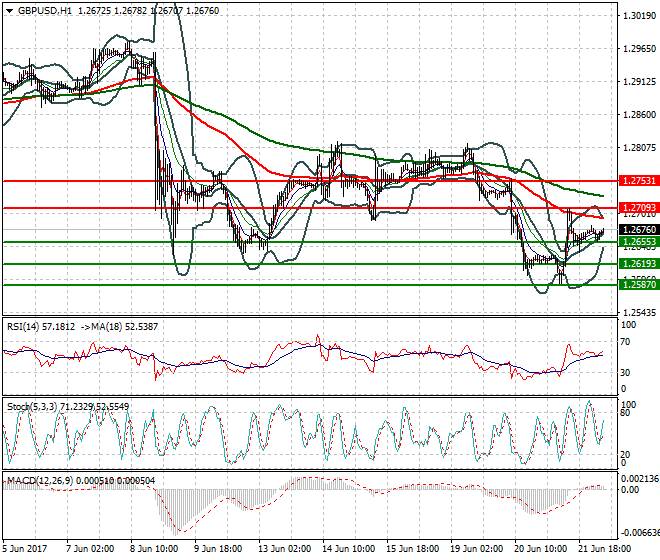
Task: Select the green 1.25870 support price tag
Action: pos(637,285)
